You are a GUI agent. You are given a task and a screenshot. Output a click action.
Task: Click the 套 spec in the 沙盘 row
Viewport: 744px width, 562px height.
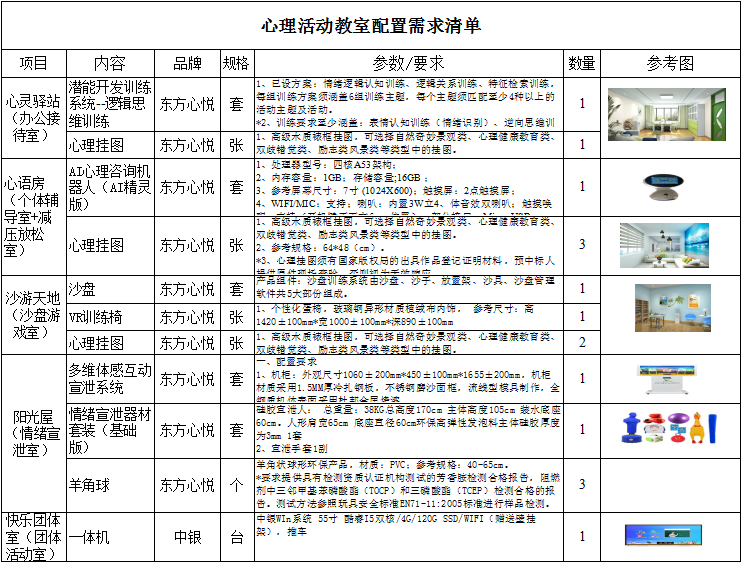tap(237, 289)
